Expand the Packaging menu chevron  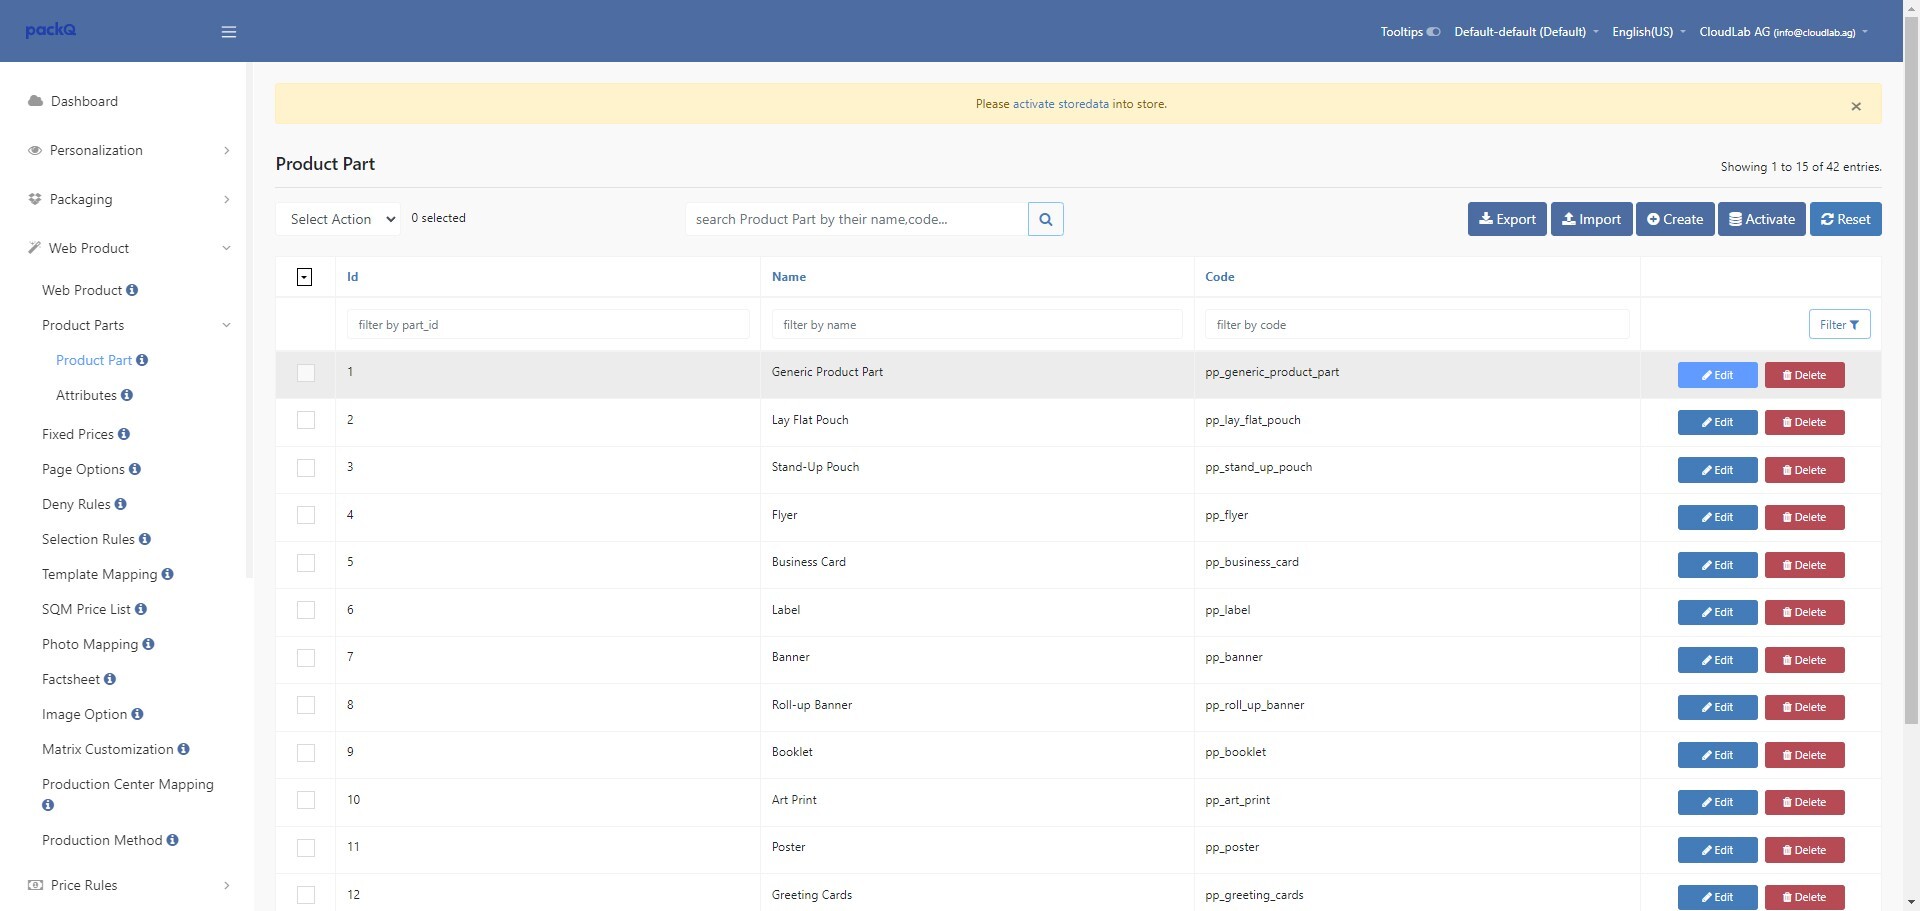(227, 199)
